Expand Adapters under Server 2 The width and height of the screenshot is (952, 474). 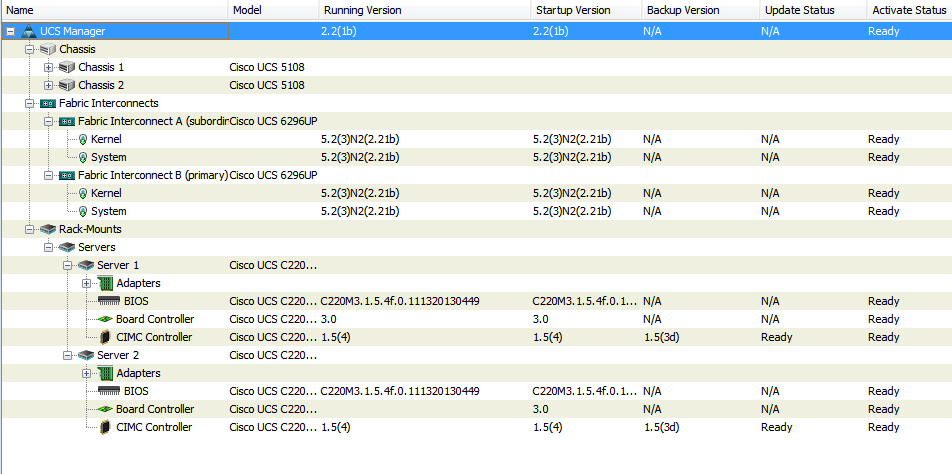(86, 373)
